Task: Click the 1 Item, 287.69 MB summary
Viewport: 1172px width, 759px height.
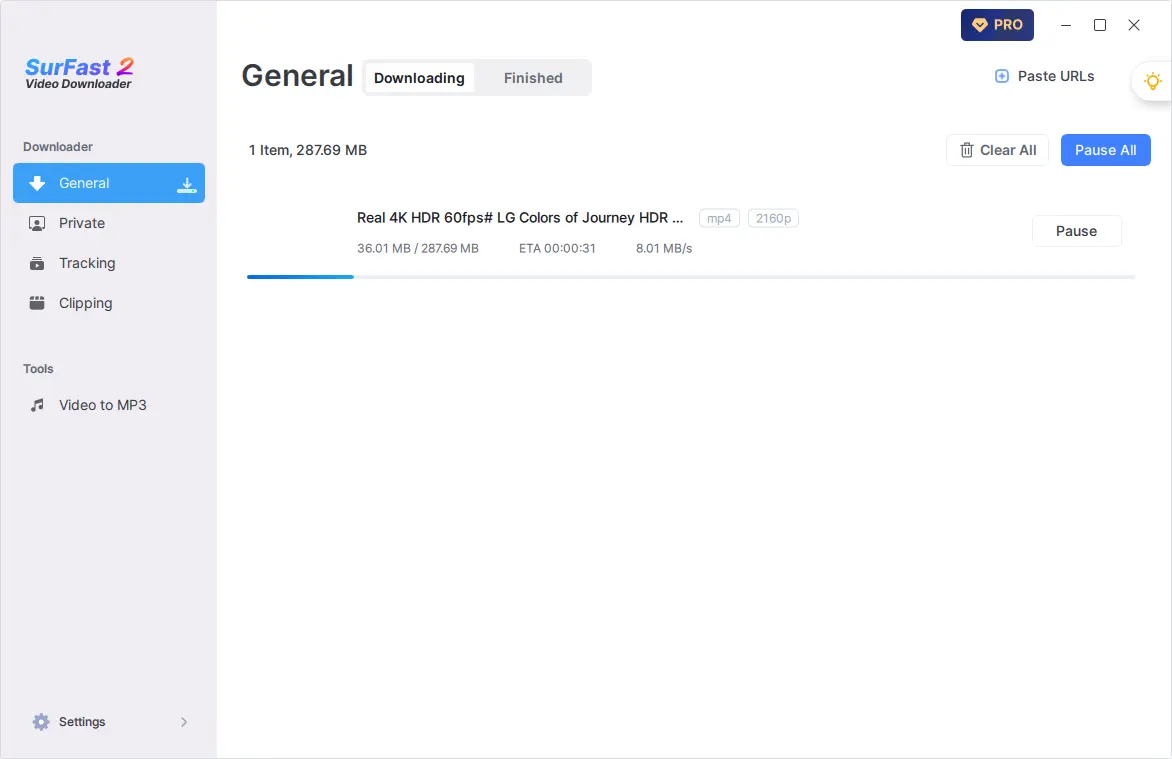Action: tap(308, 150)
